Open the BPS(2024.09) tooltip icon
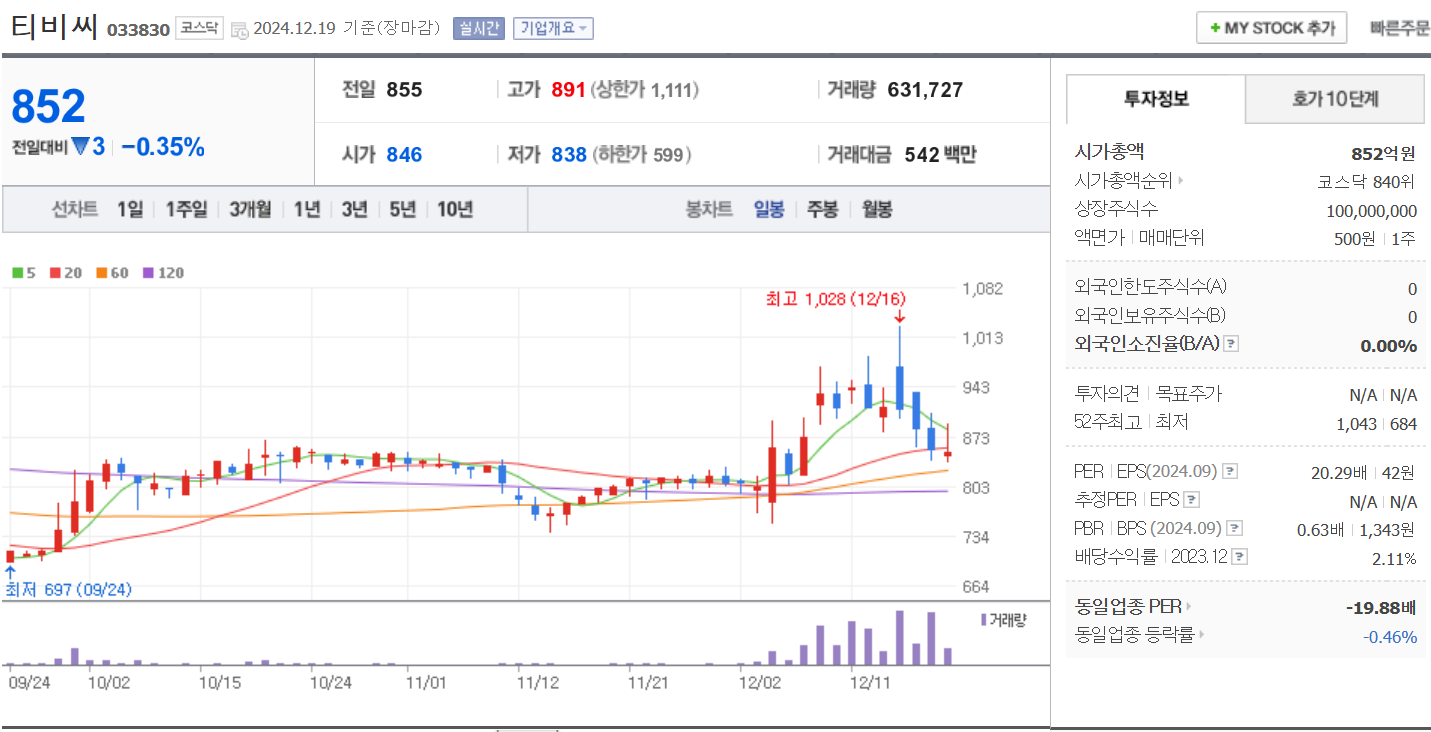 coord(1233,528)
